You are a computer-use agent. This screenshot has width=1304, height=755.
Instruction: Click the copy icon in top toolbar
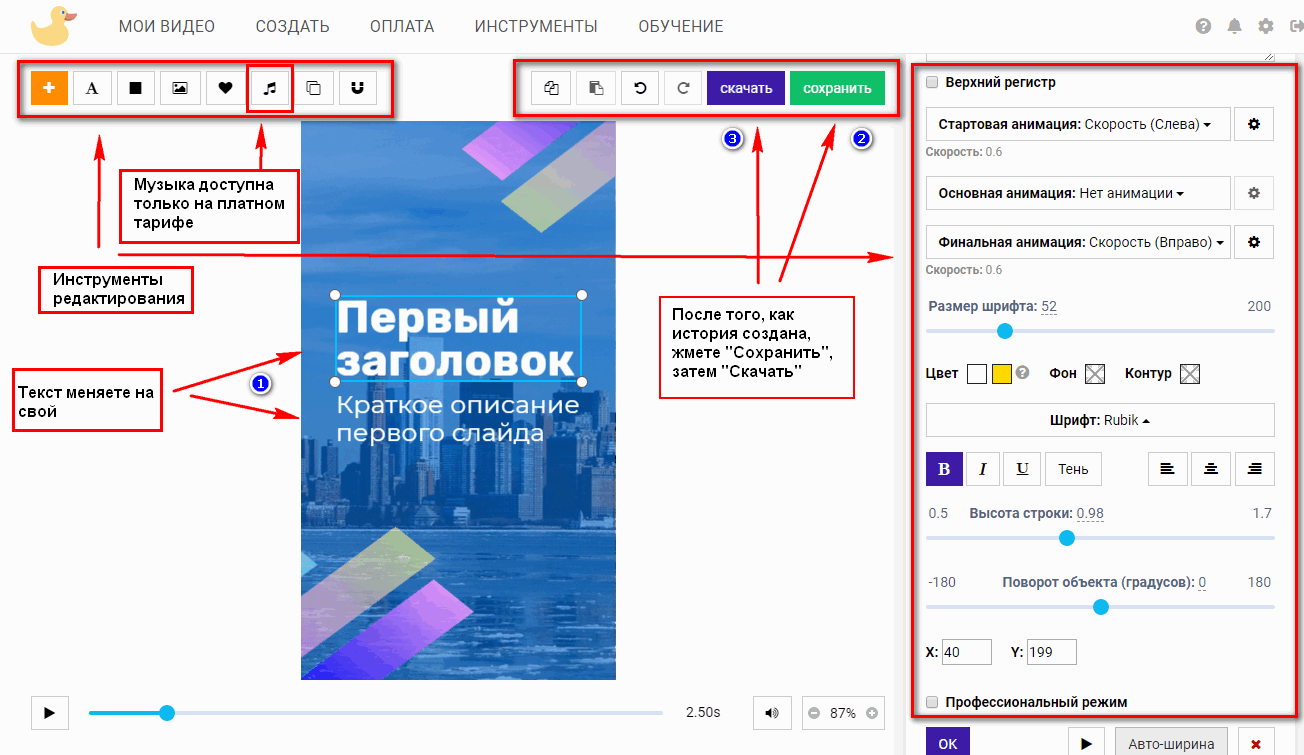pyautogui.click(x=551, y=88)
